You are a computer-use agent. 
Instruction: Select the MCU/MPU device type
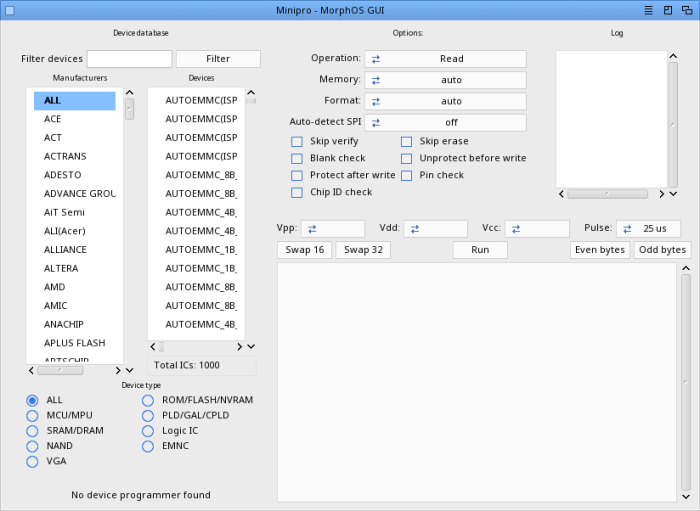(x=32, y=415)
